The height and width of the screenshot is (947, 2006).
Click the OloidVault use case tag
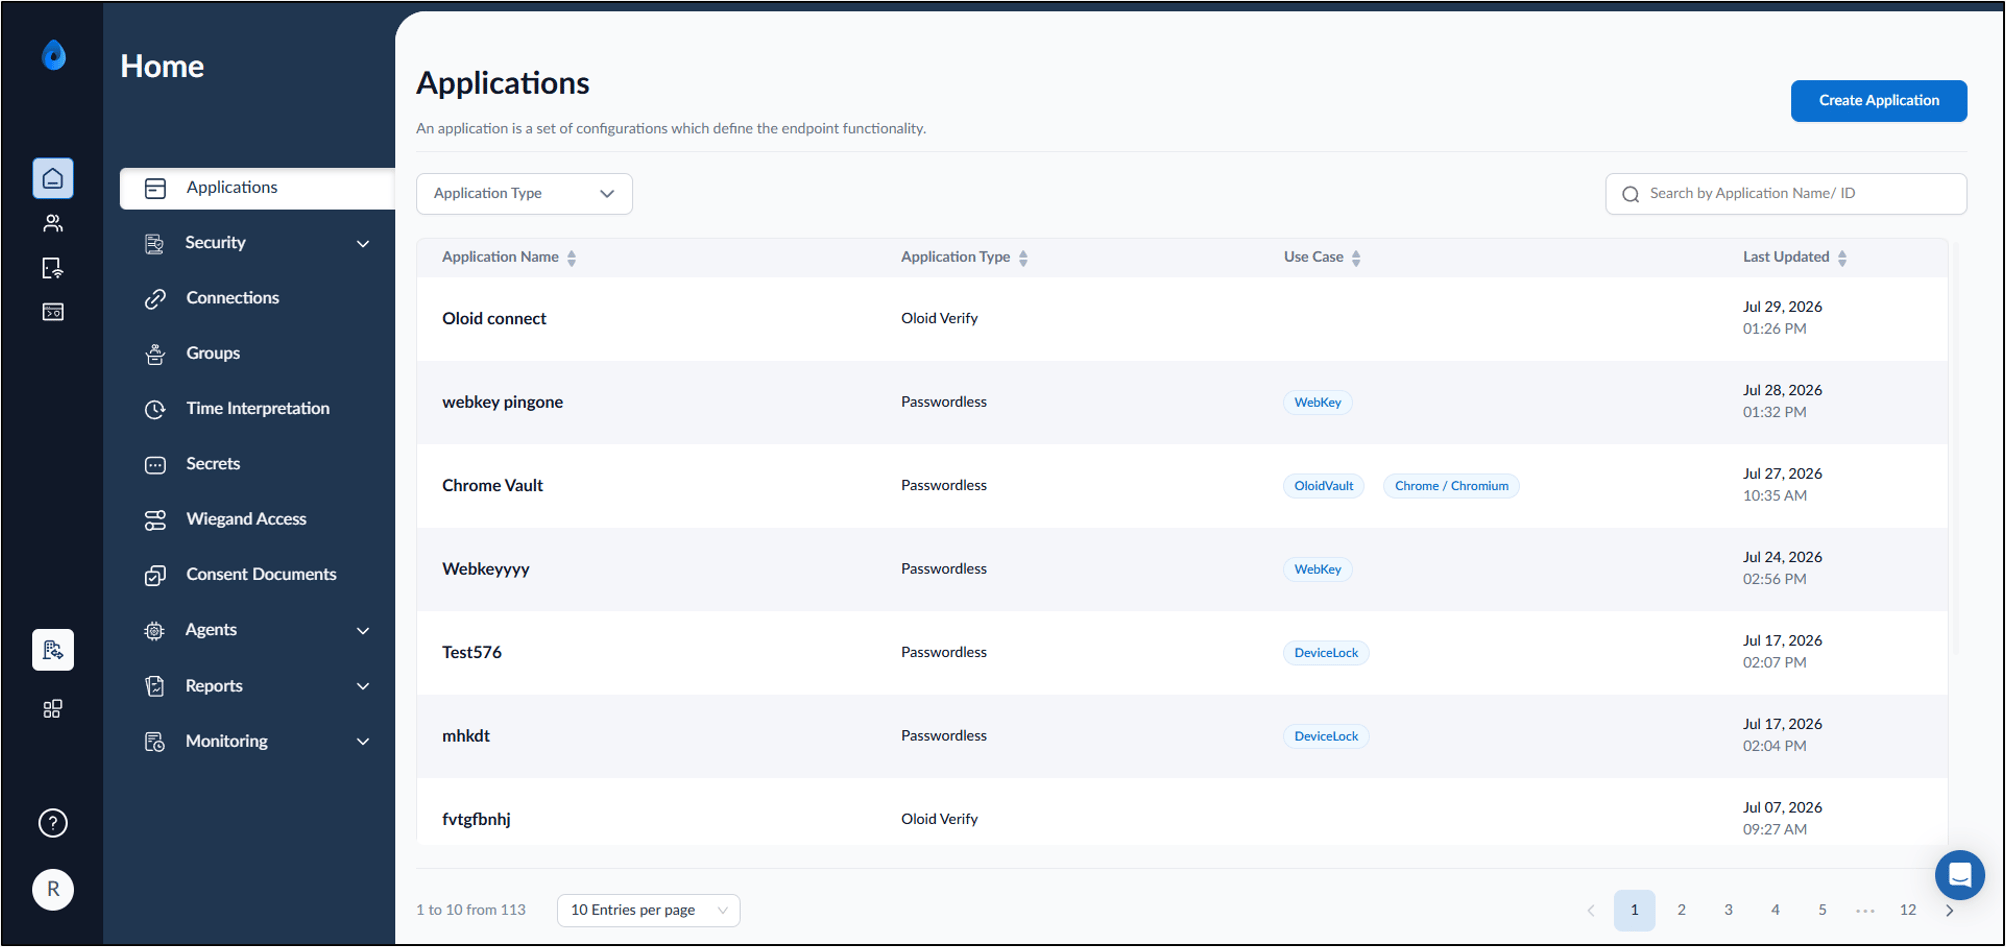point(1323,486)
